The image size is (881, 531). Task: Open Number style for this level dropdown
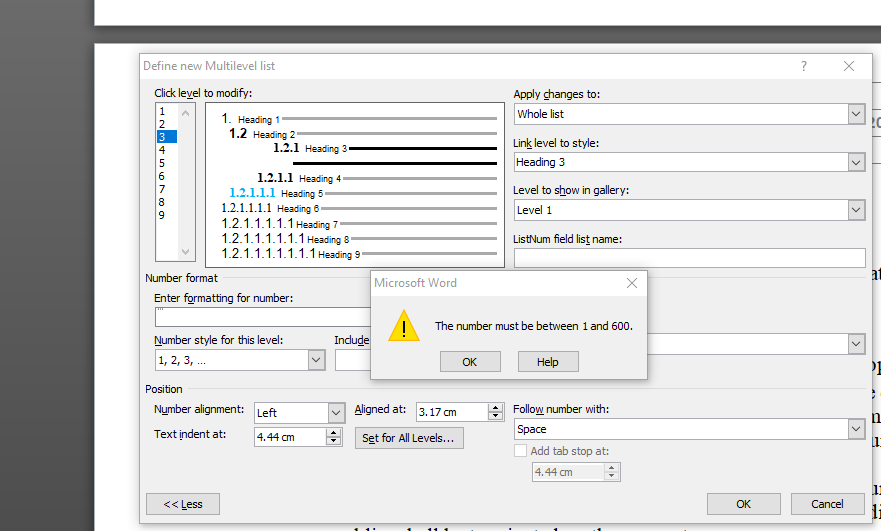pos(316,360)
